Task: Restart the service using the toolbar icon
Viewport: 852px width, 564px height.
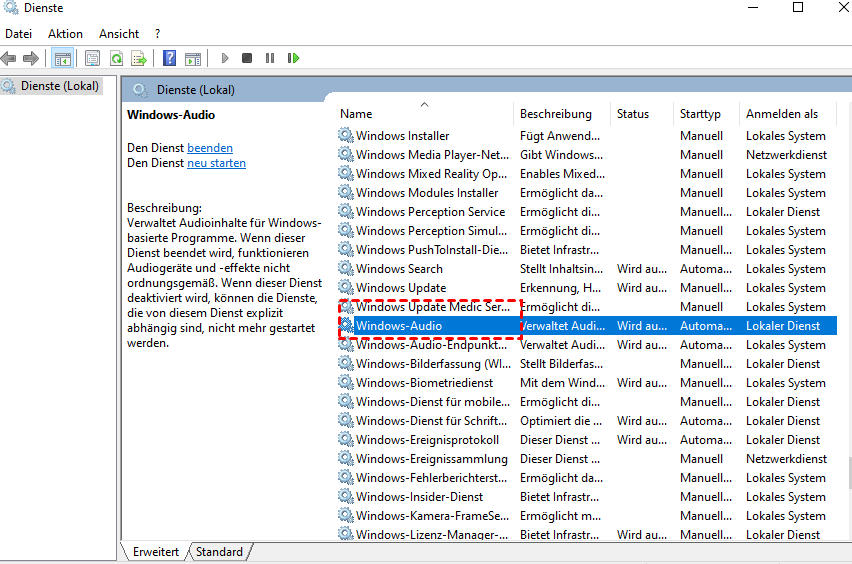Action: pyautogui.click(x=293, y=59)
